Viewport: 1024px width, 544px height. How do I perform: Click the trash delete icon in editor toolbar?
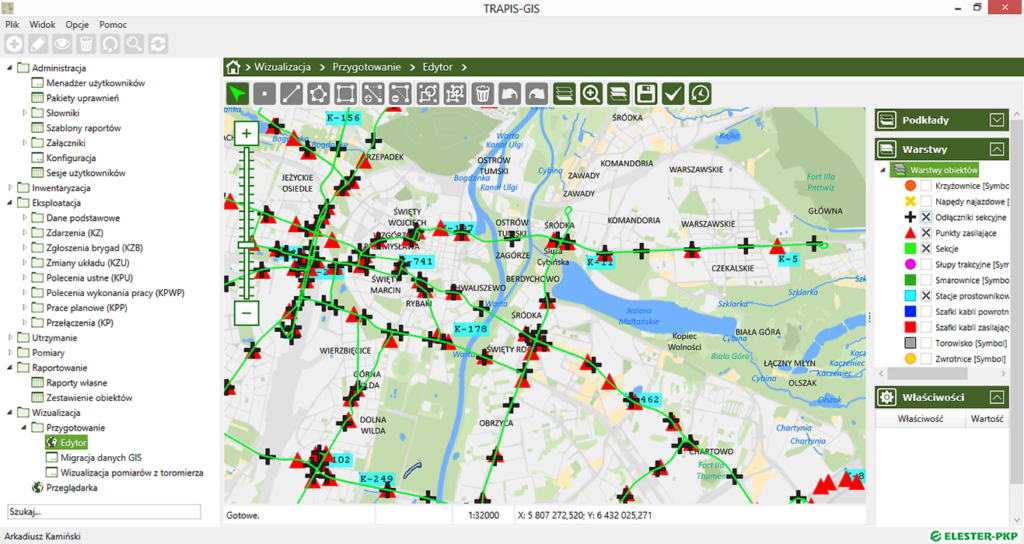[482, 94]
